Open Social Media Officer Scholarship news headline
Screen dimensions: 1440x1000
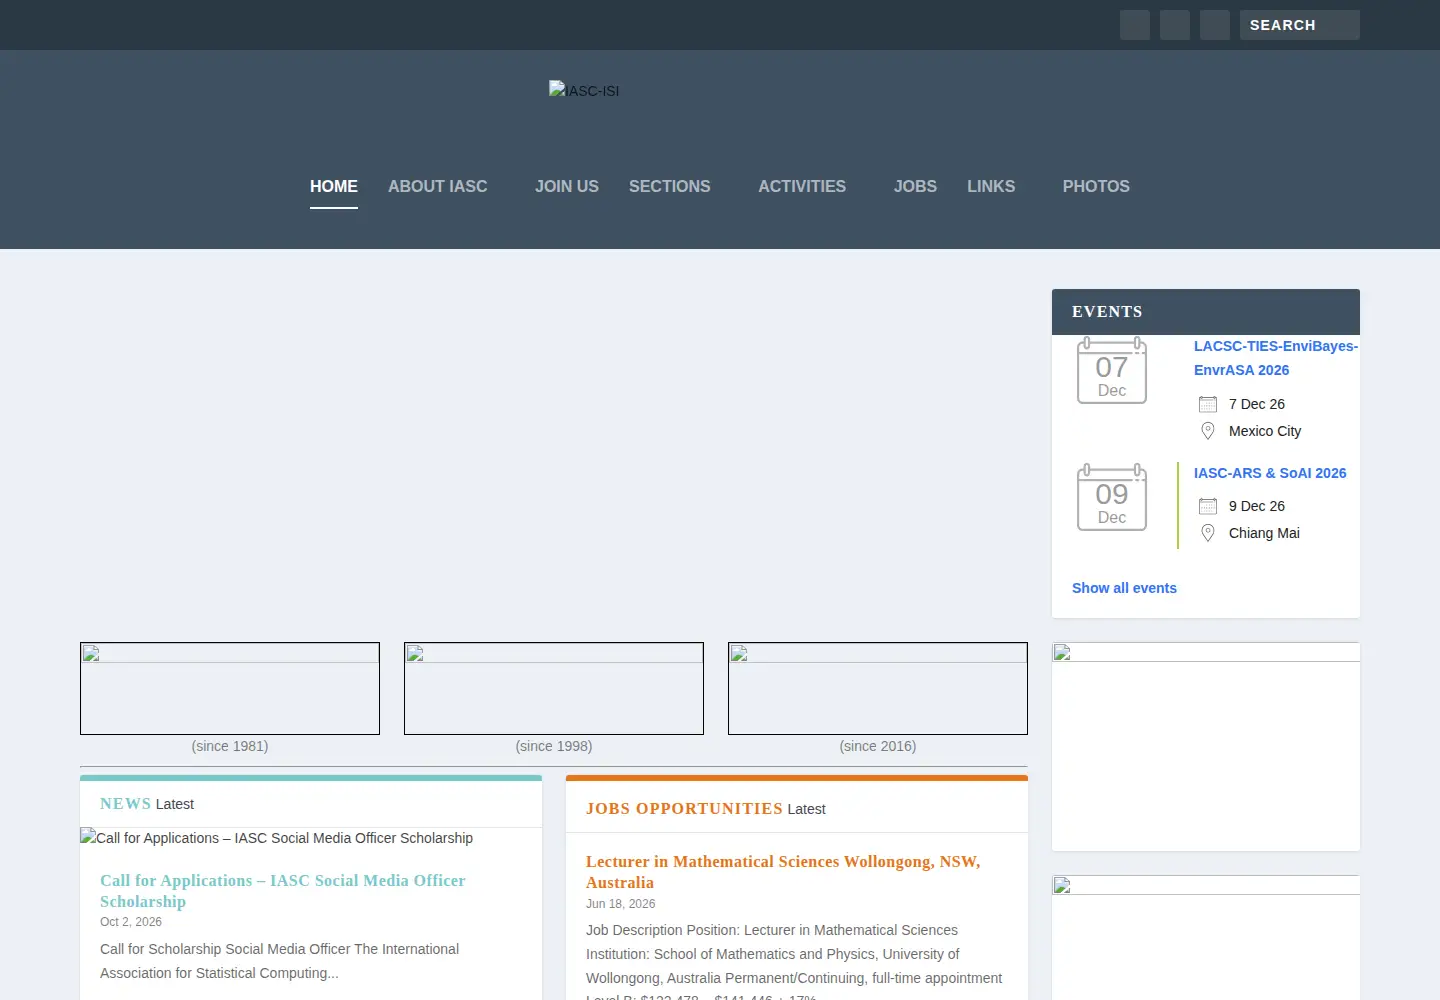point(283,891)
